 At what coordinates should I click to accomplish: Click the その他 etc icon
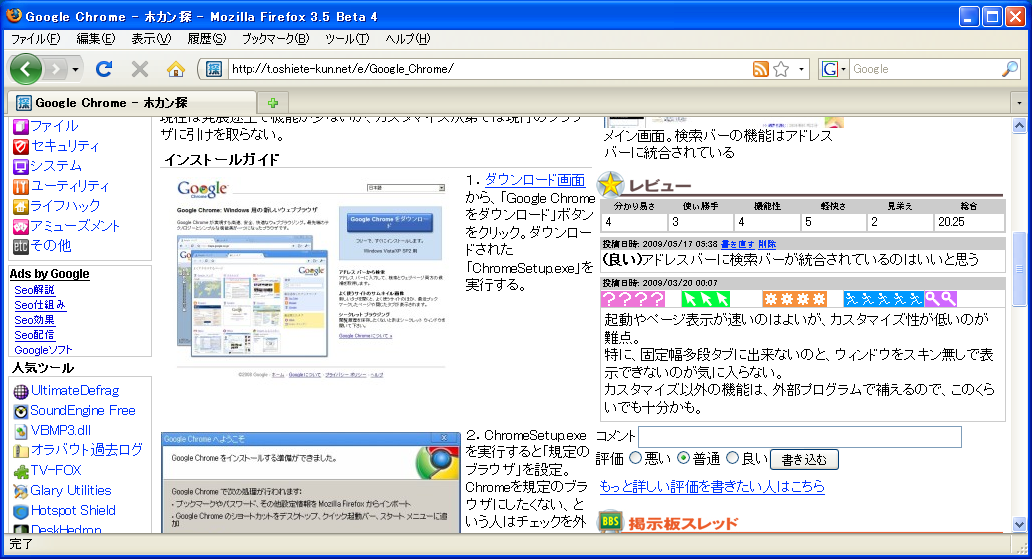tap(21, 246)
